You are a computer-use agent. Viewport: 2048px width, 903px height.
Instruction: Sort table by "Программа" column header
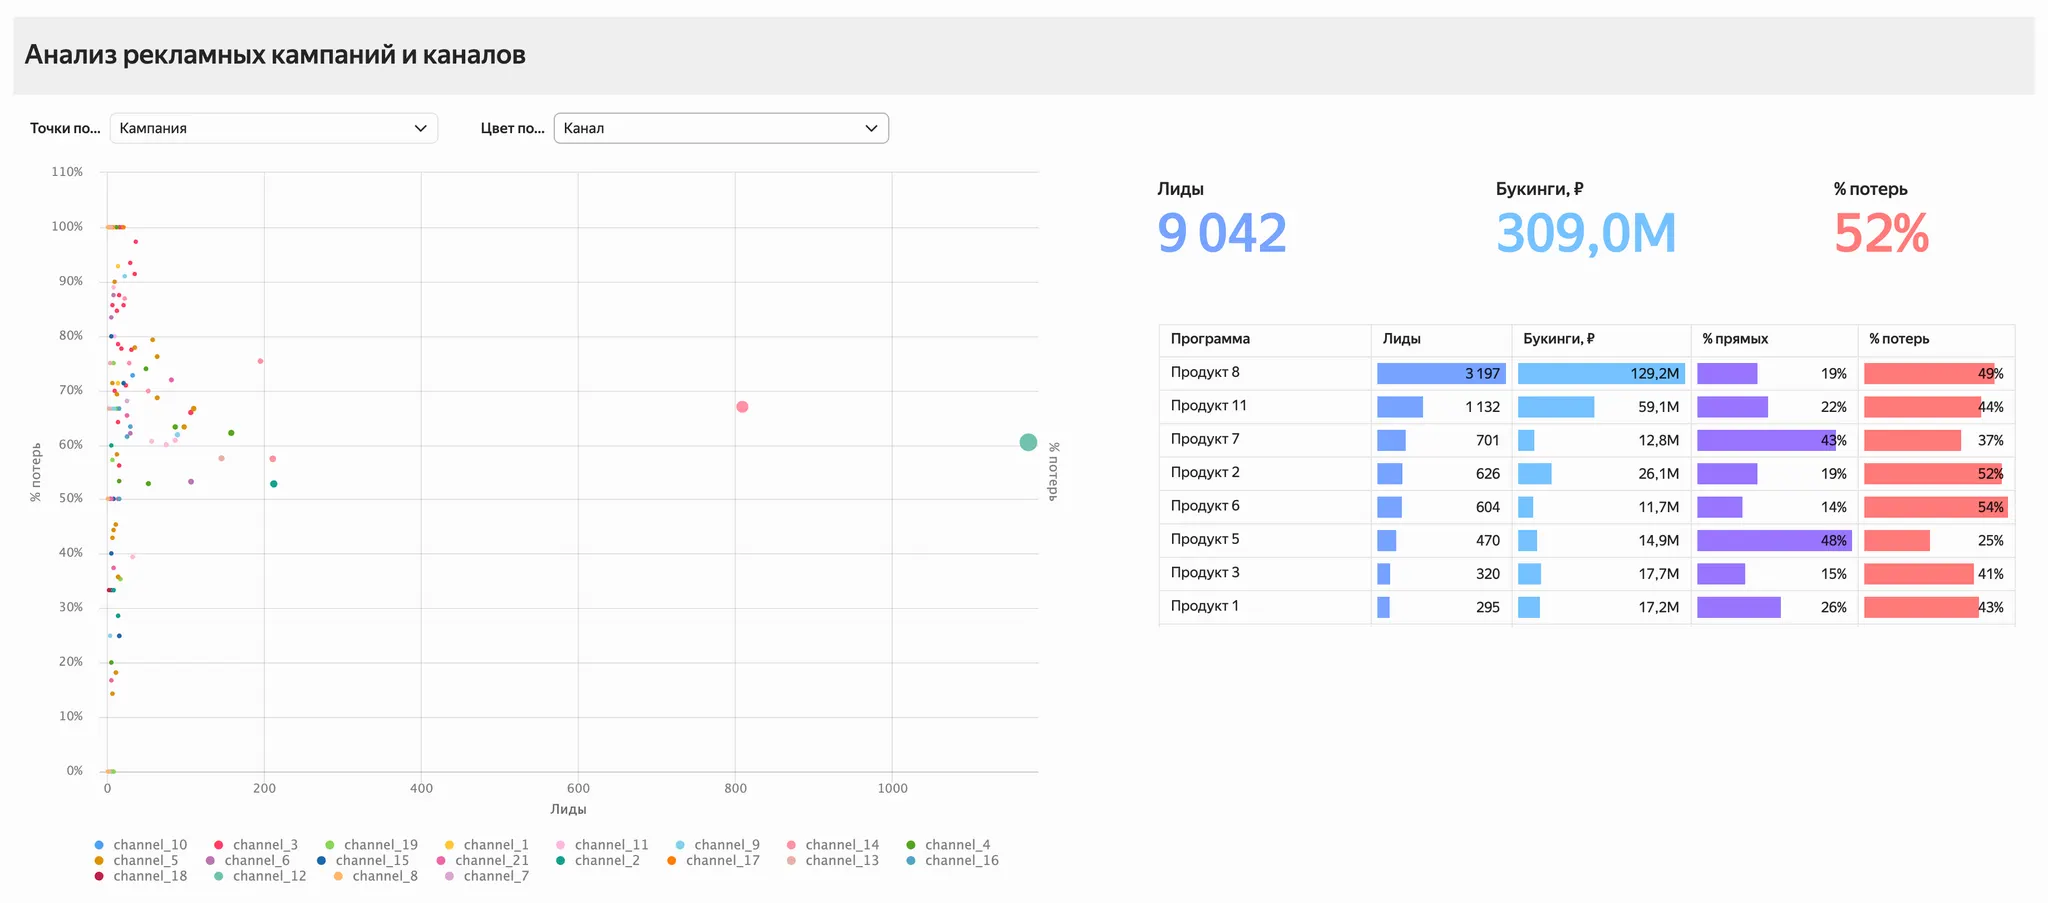(1210, 339)
